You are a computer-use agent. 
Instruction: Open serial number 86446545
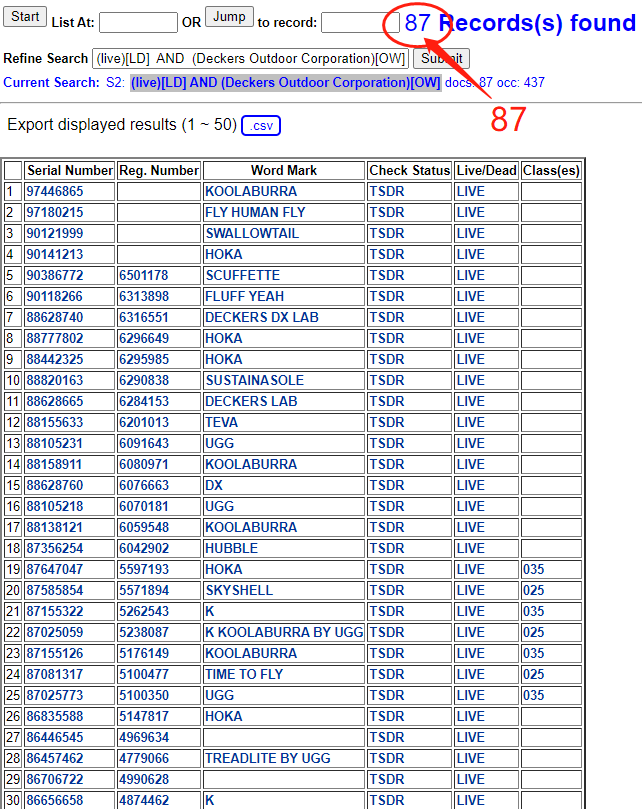pyautogui.click(x=55, y=737)
